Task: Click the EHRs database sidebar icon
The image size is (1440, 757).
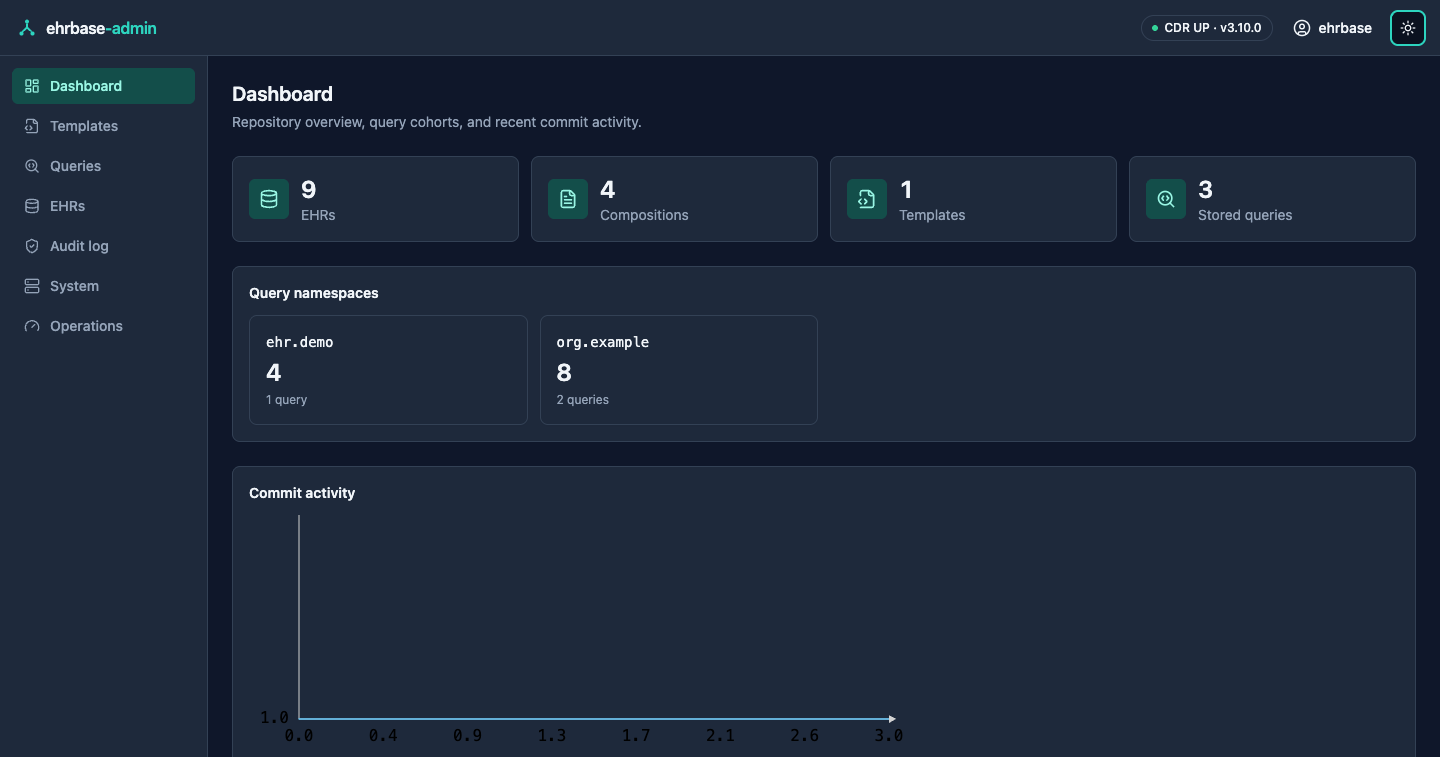Action: tap(32, 206)
